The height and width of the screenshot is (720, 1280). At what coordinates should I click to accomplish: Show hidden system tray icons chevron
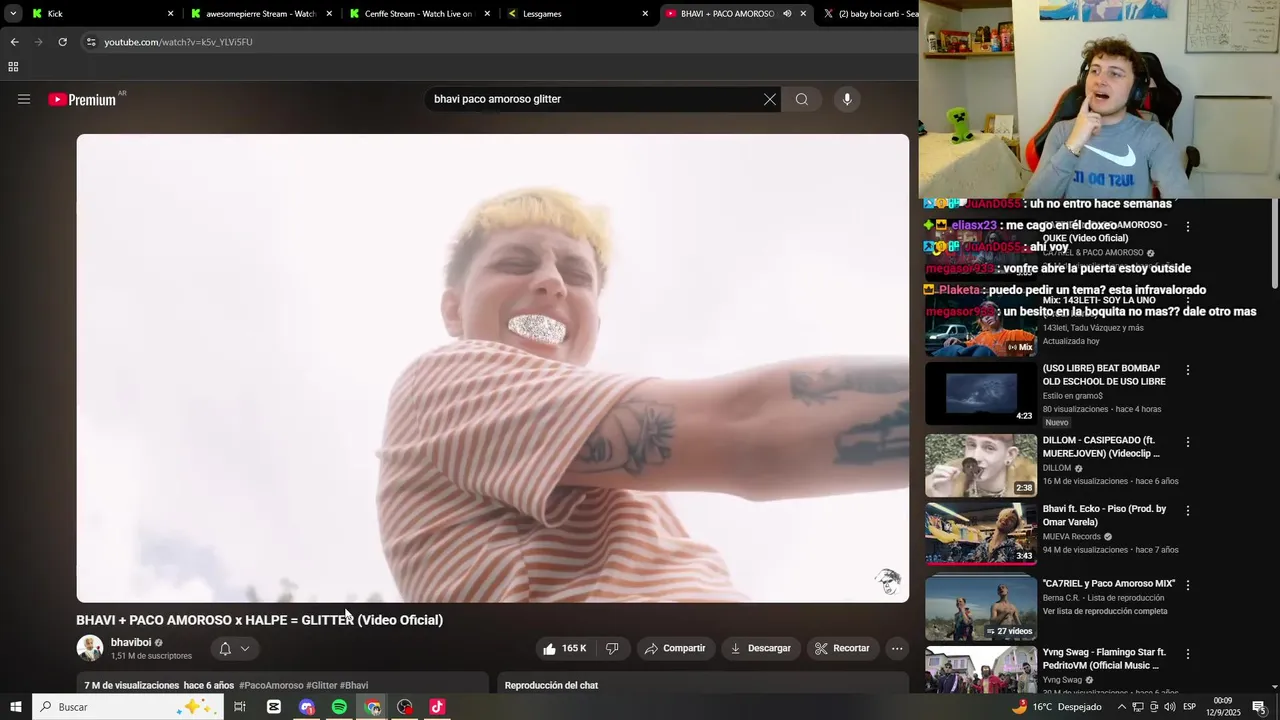(1121, 707)
